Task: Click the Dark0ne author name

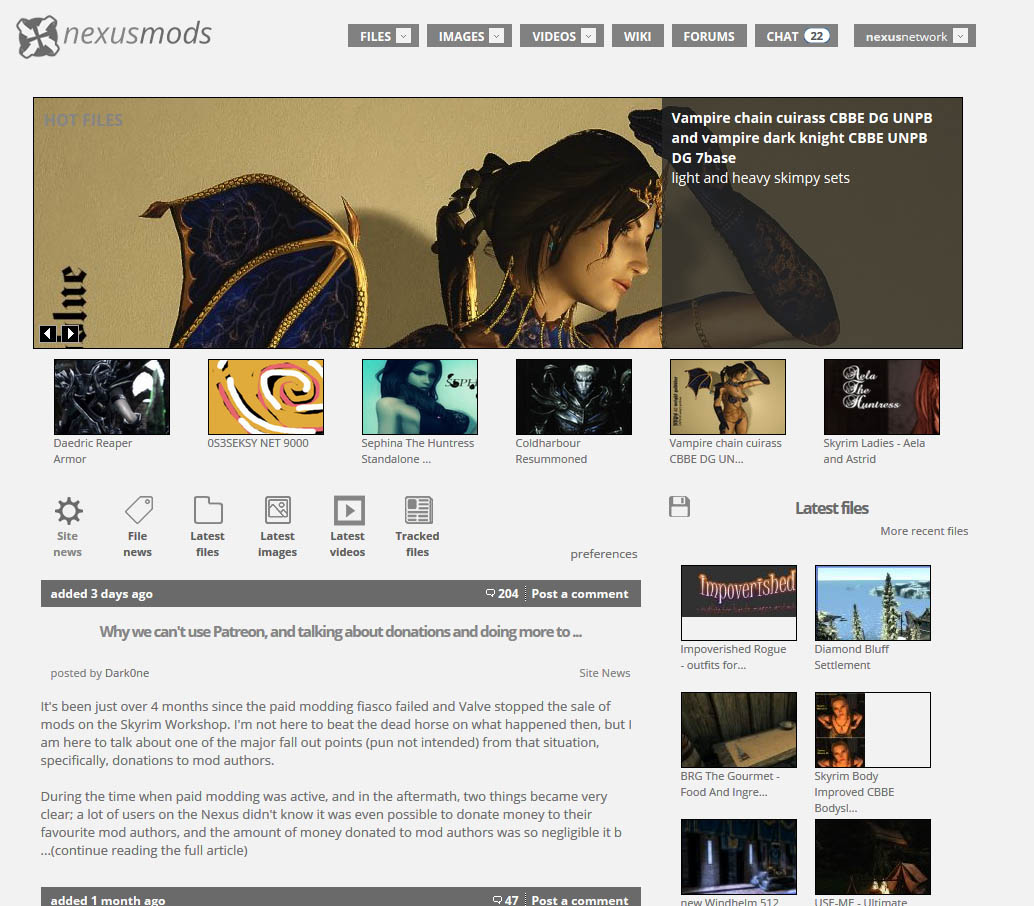Action: (127, 673)
